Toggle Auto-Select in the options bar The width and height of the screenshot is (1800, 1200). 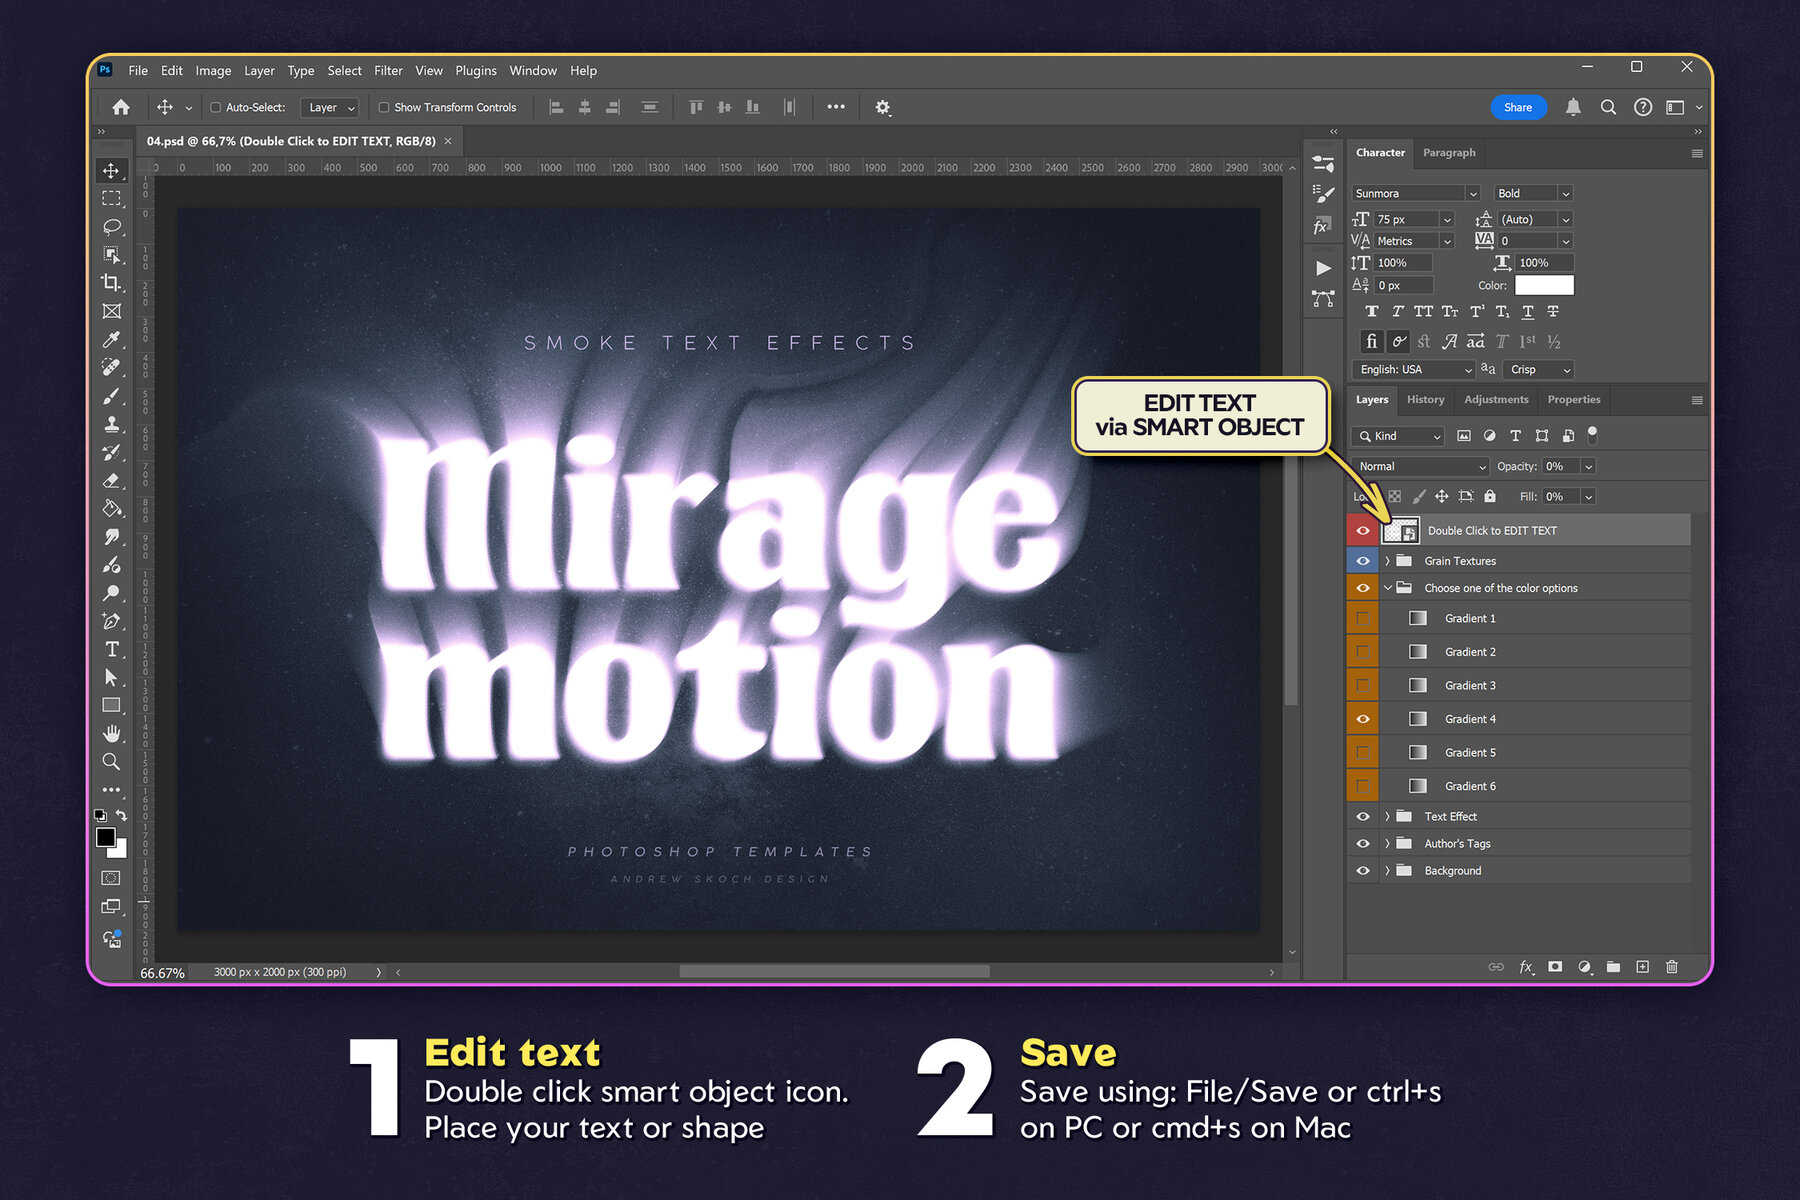click(x=216, y=107)
